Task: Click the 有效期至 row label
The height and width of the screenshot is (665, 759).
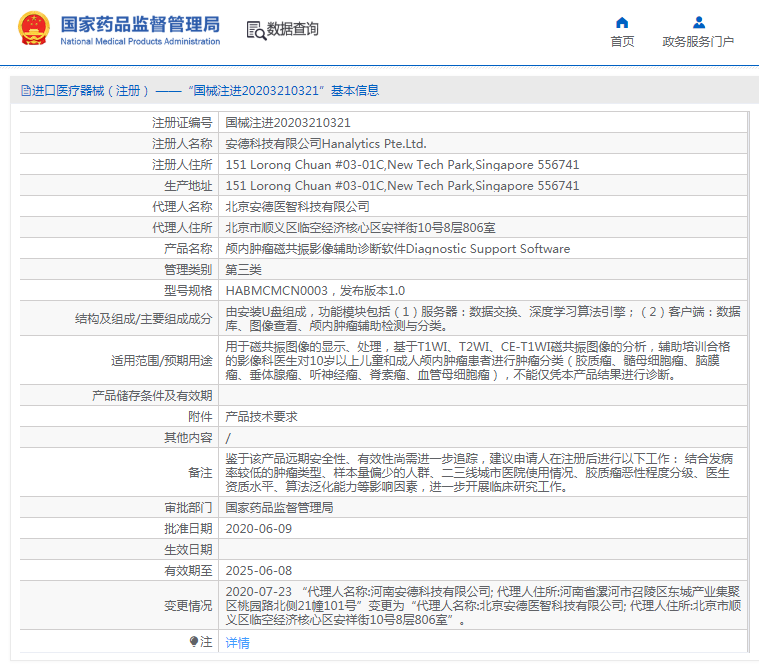Action: click(x=188, y=571)
